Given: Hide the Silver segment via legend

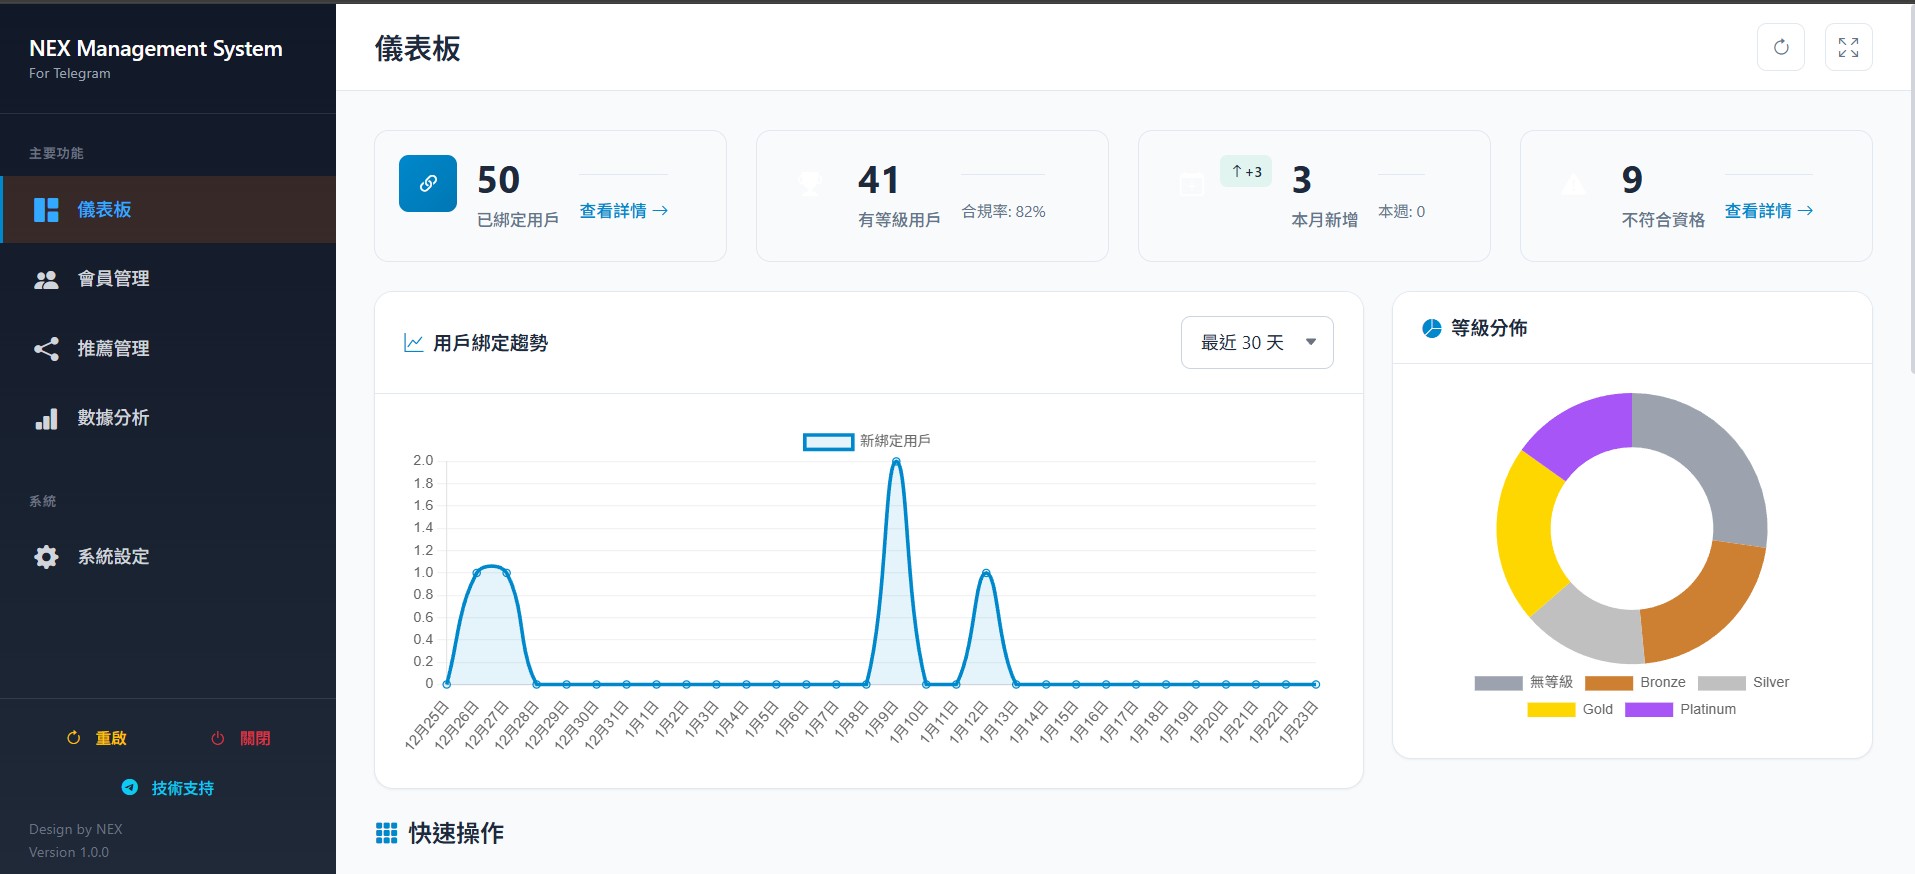Looking at the screenshot, I should pos(1743,683).
